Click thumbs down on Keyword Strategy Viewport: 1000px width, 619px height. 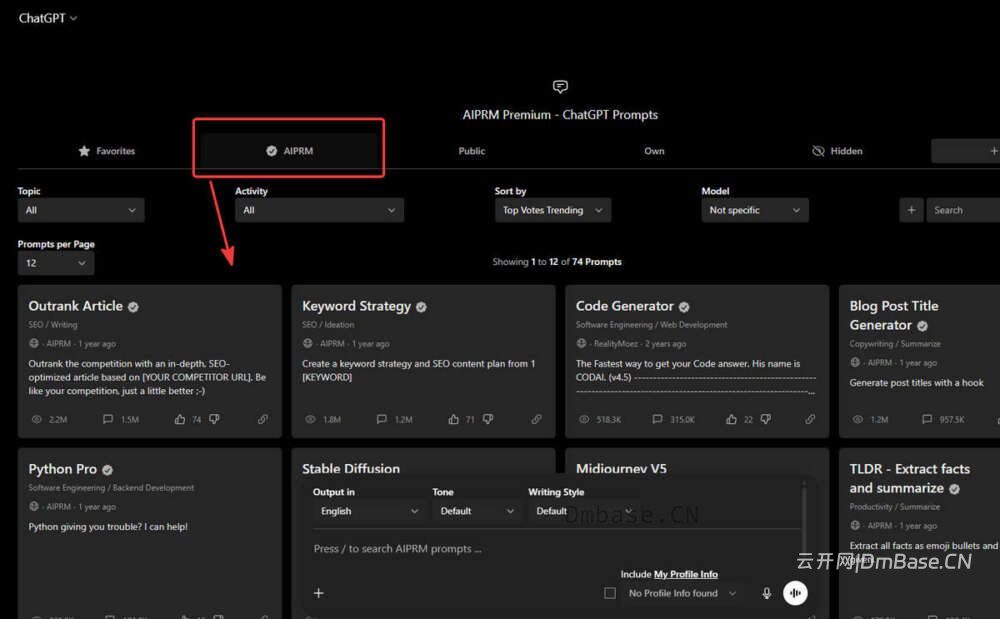pos(488,419)
